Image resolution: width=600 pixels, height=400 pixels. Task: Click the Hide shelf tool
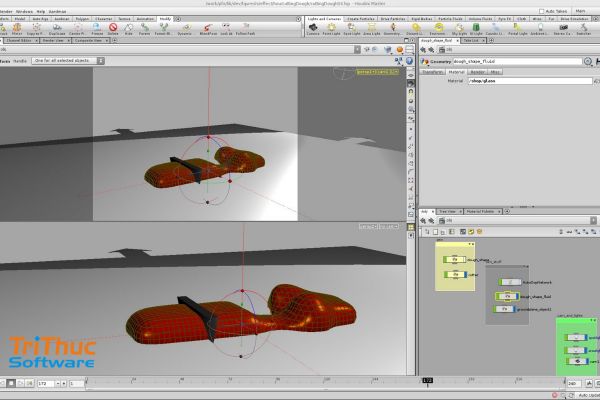point(129,29)
